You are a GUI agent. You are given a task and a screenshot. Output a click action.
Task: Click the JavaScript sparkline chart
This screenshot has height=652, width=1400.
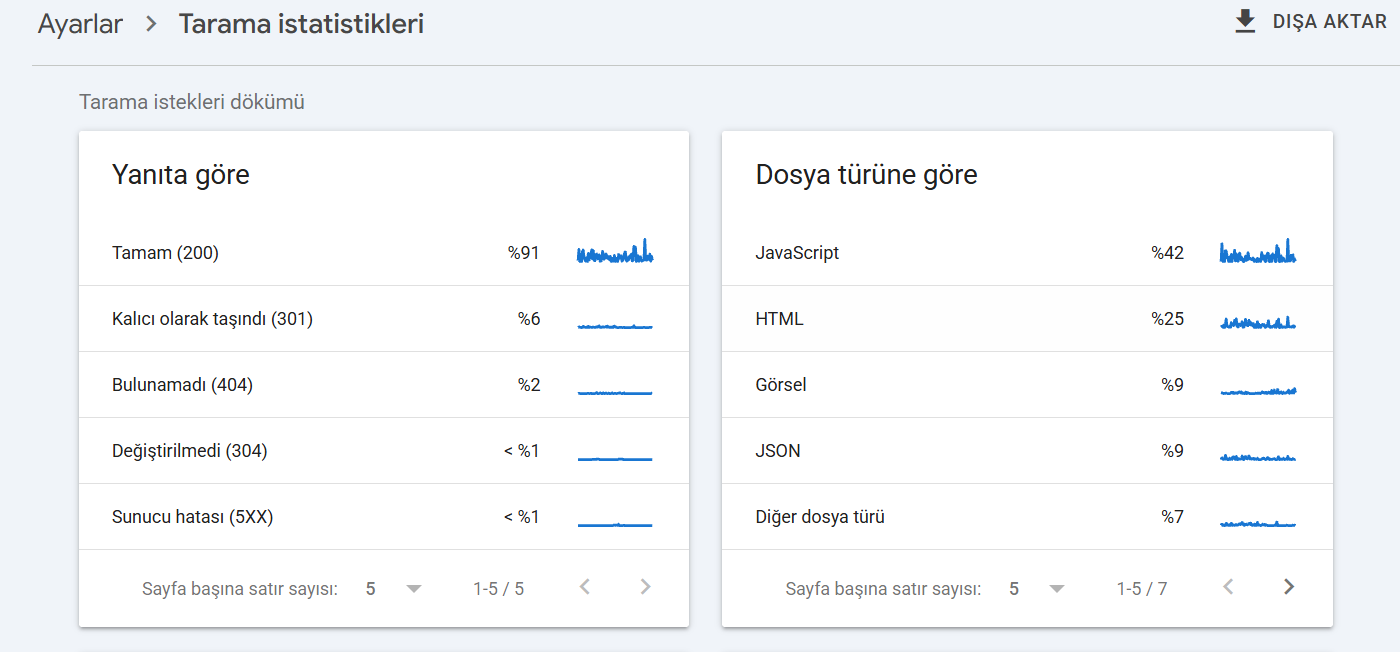point(1258,251)
